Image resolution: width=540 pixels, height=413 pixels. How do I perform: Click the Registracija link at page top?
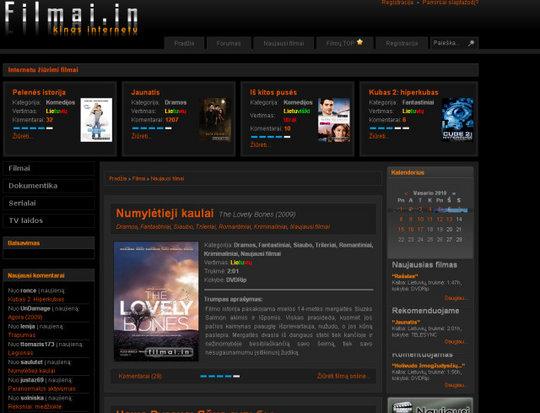click(397, 2)
